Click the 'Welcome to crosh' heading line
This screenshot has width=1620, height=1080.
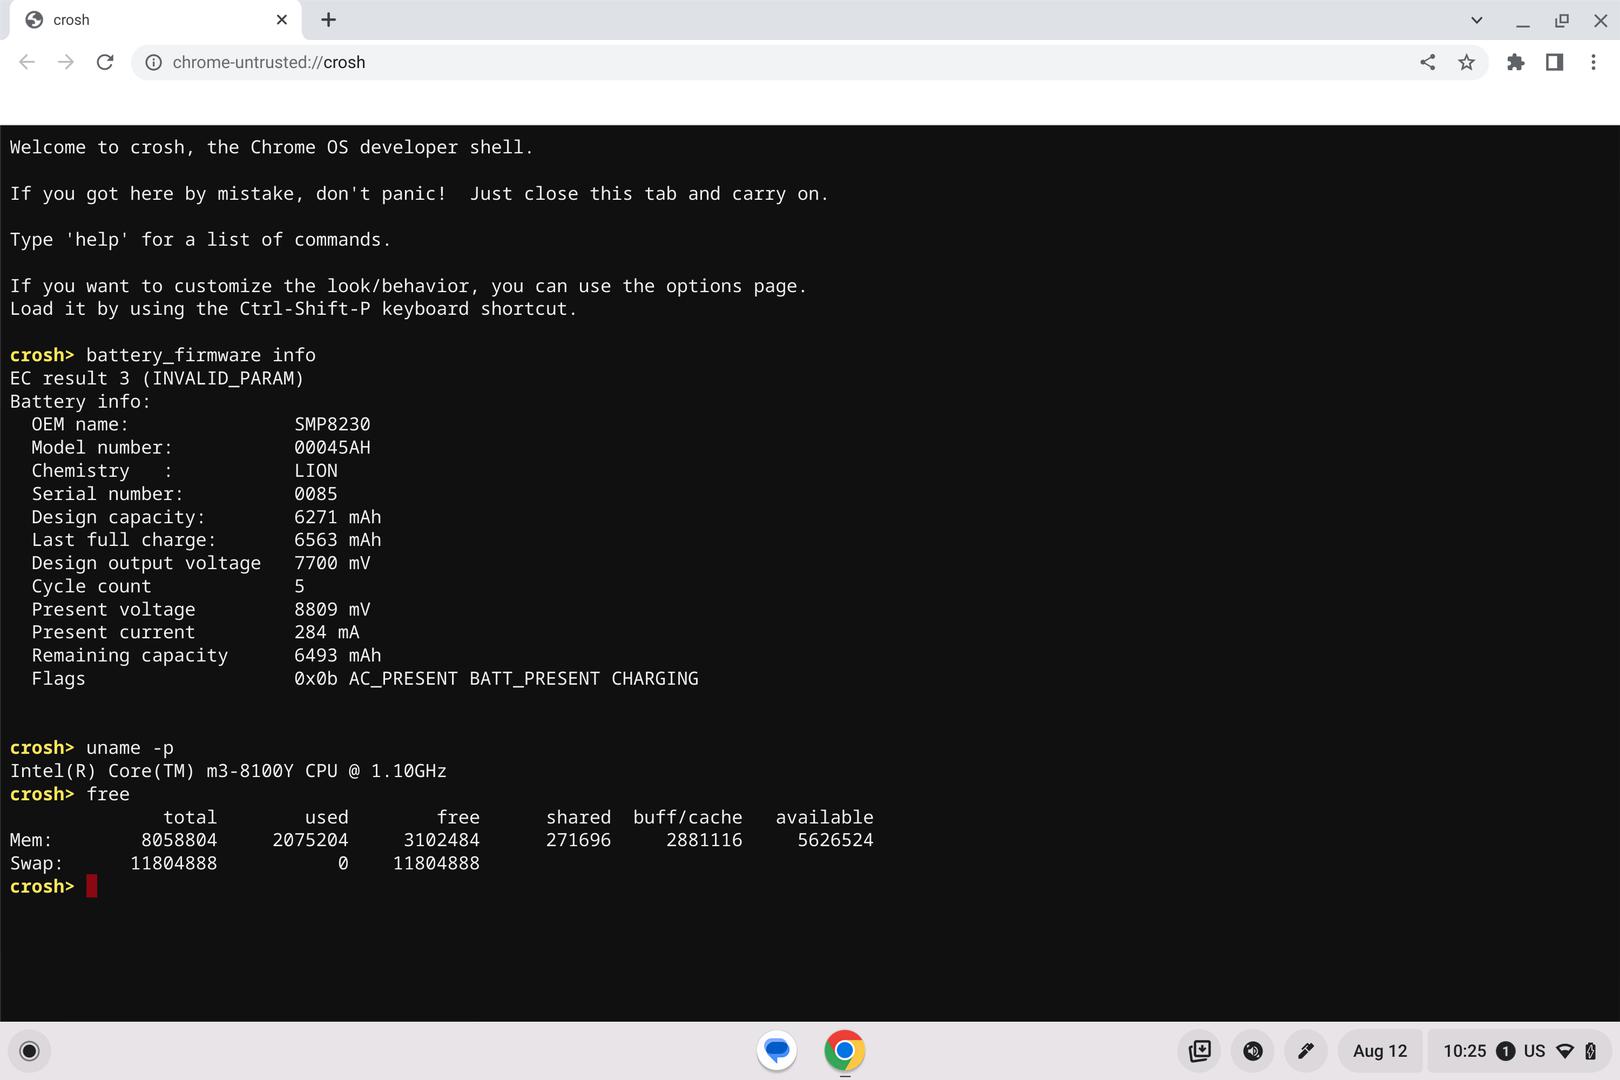[271, 148]
